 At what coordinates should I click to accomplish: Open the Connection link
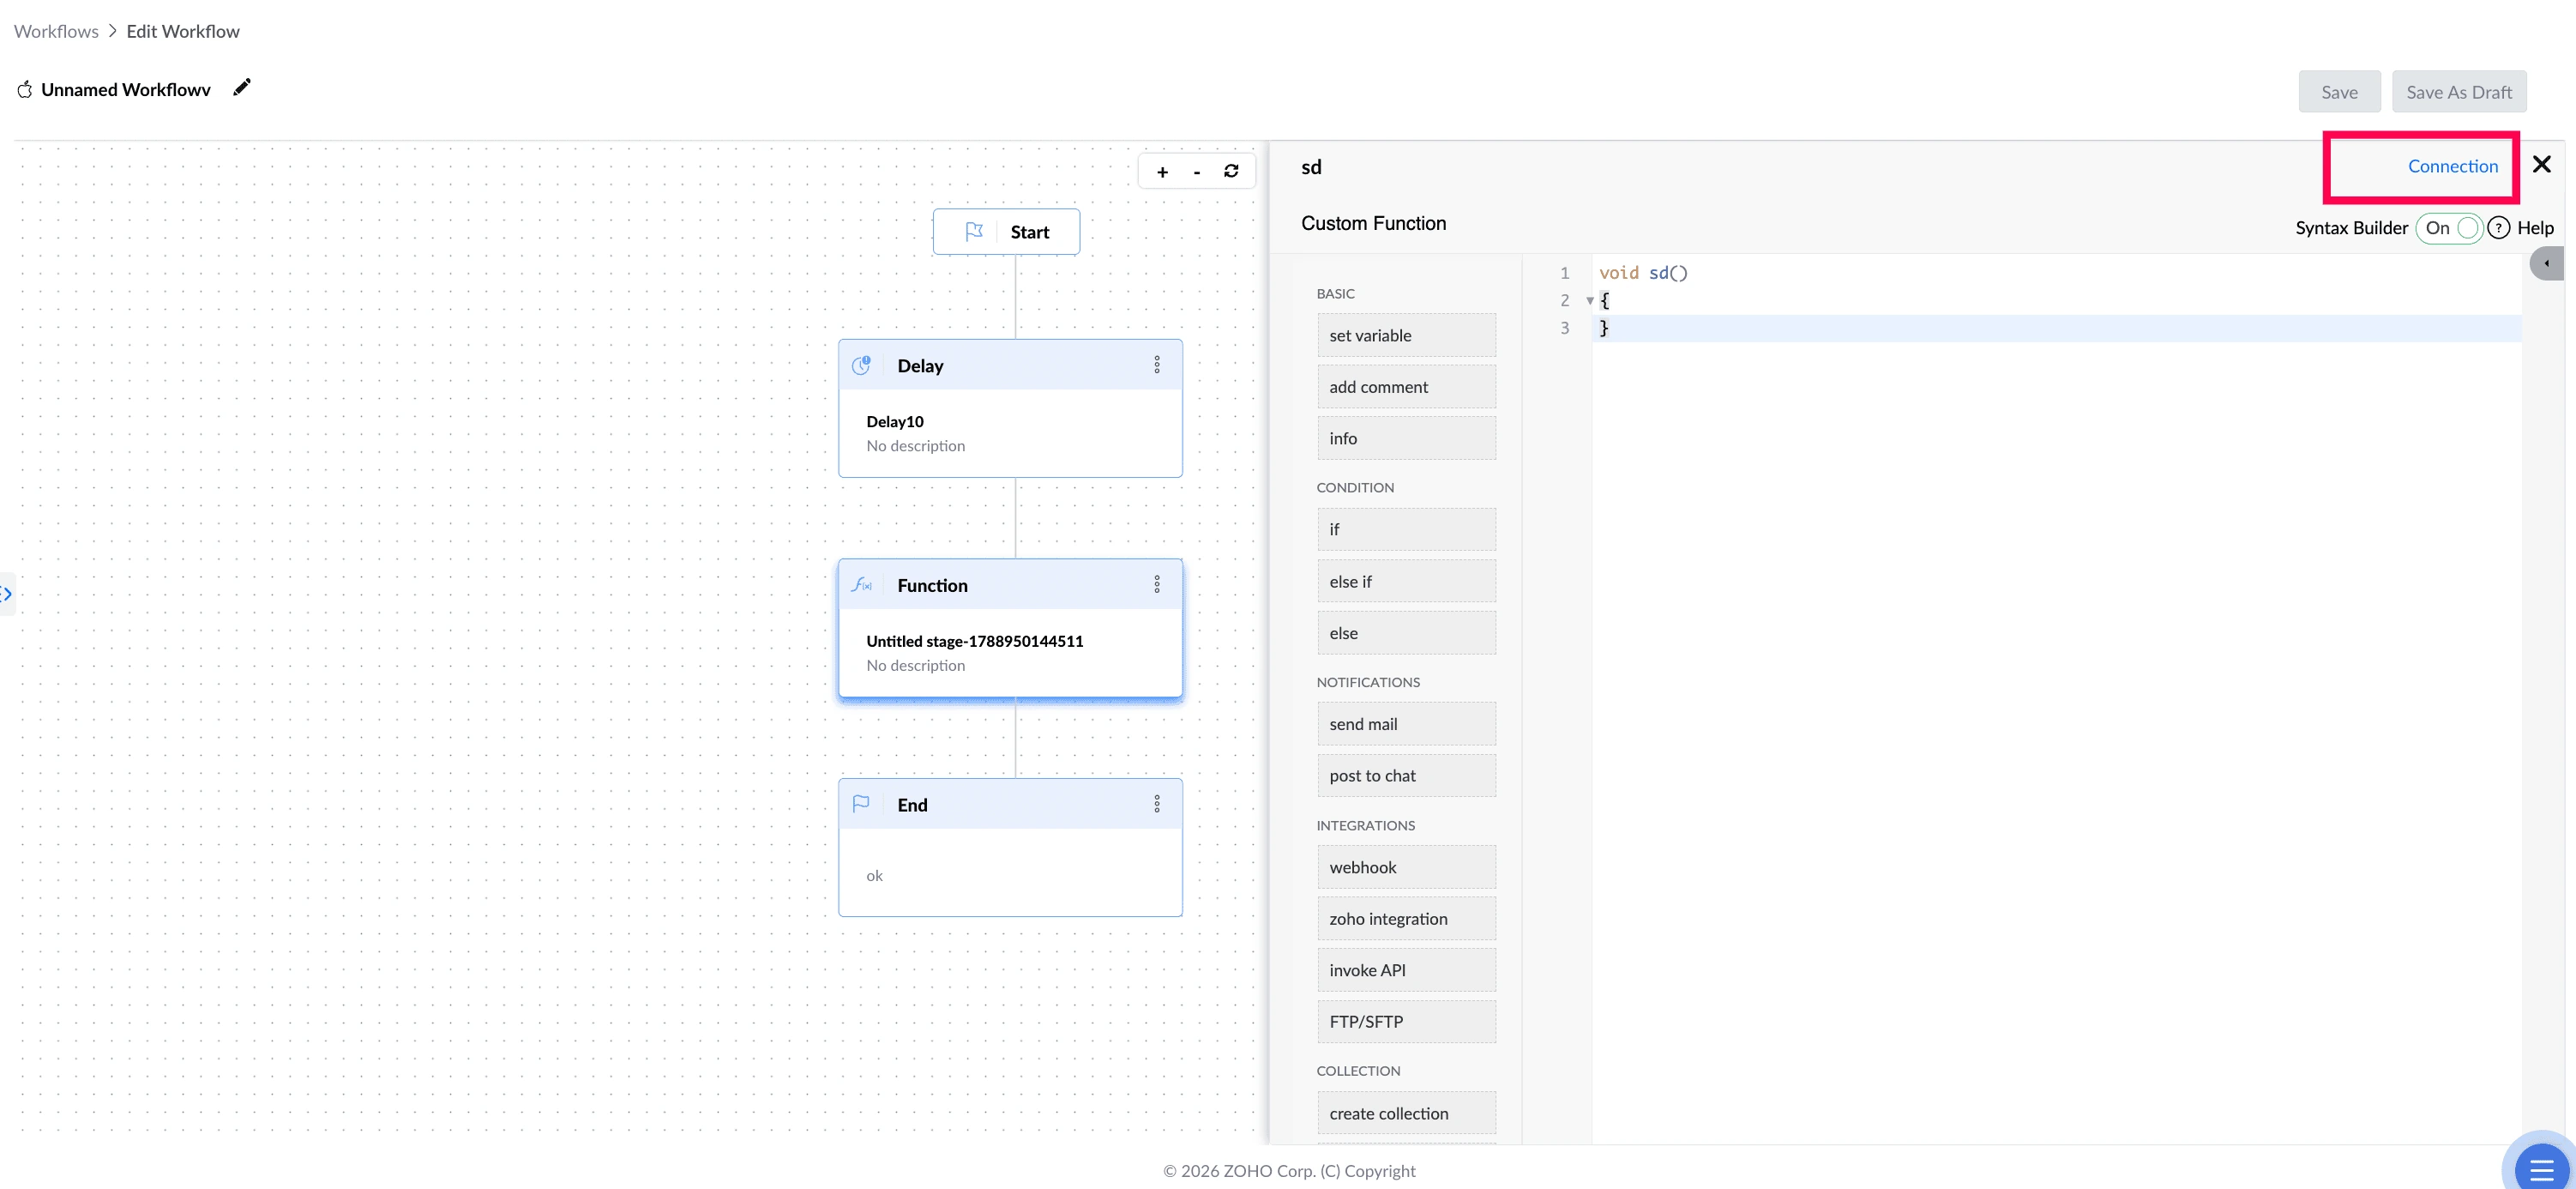click(x=2452, y=166)
